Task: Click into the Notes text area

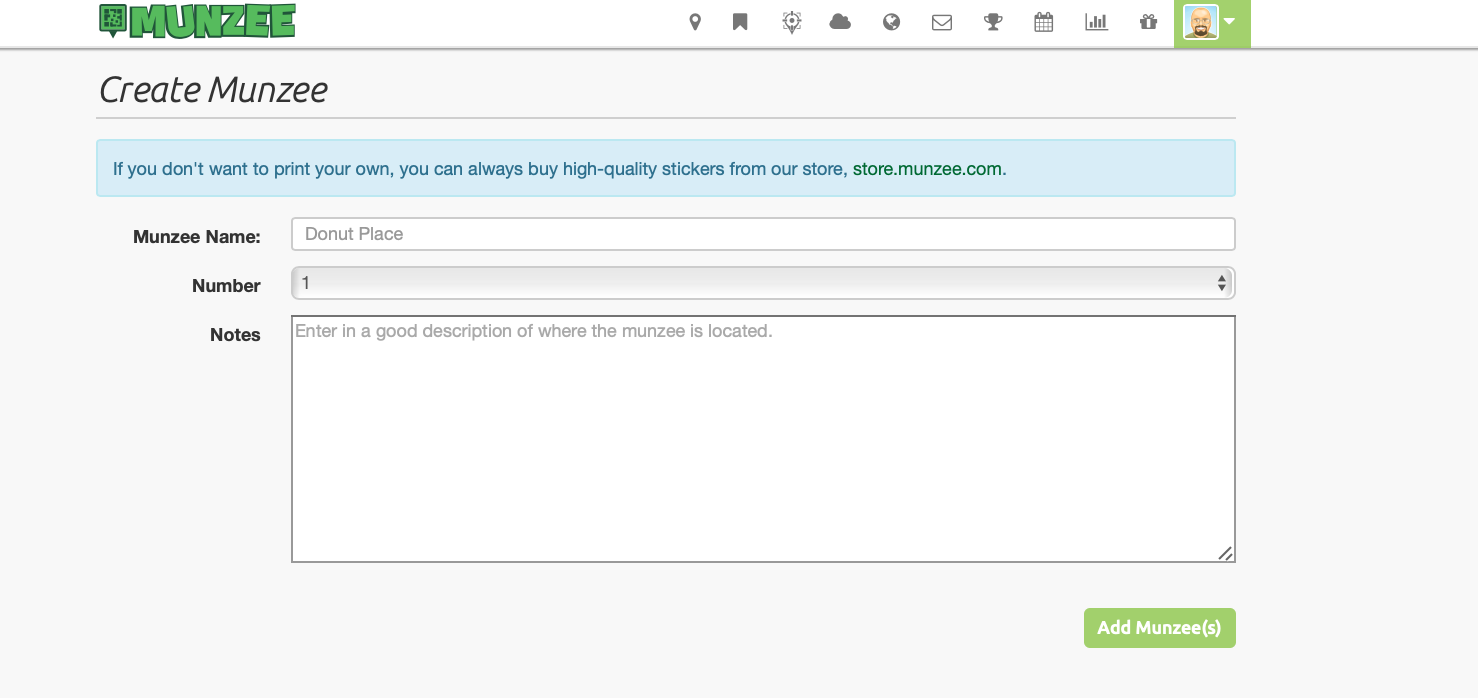Action: pos(763,439)
